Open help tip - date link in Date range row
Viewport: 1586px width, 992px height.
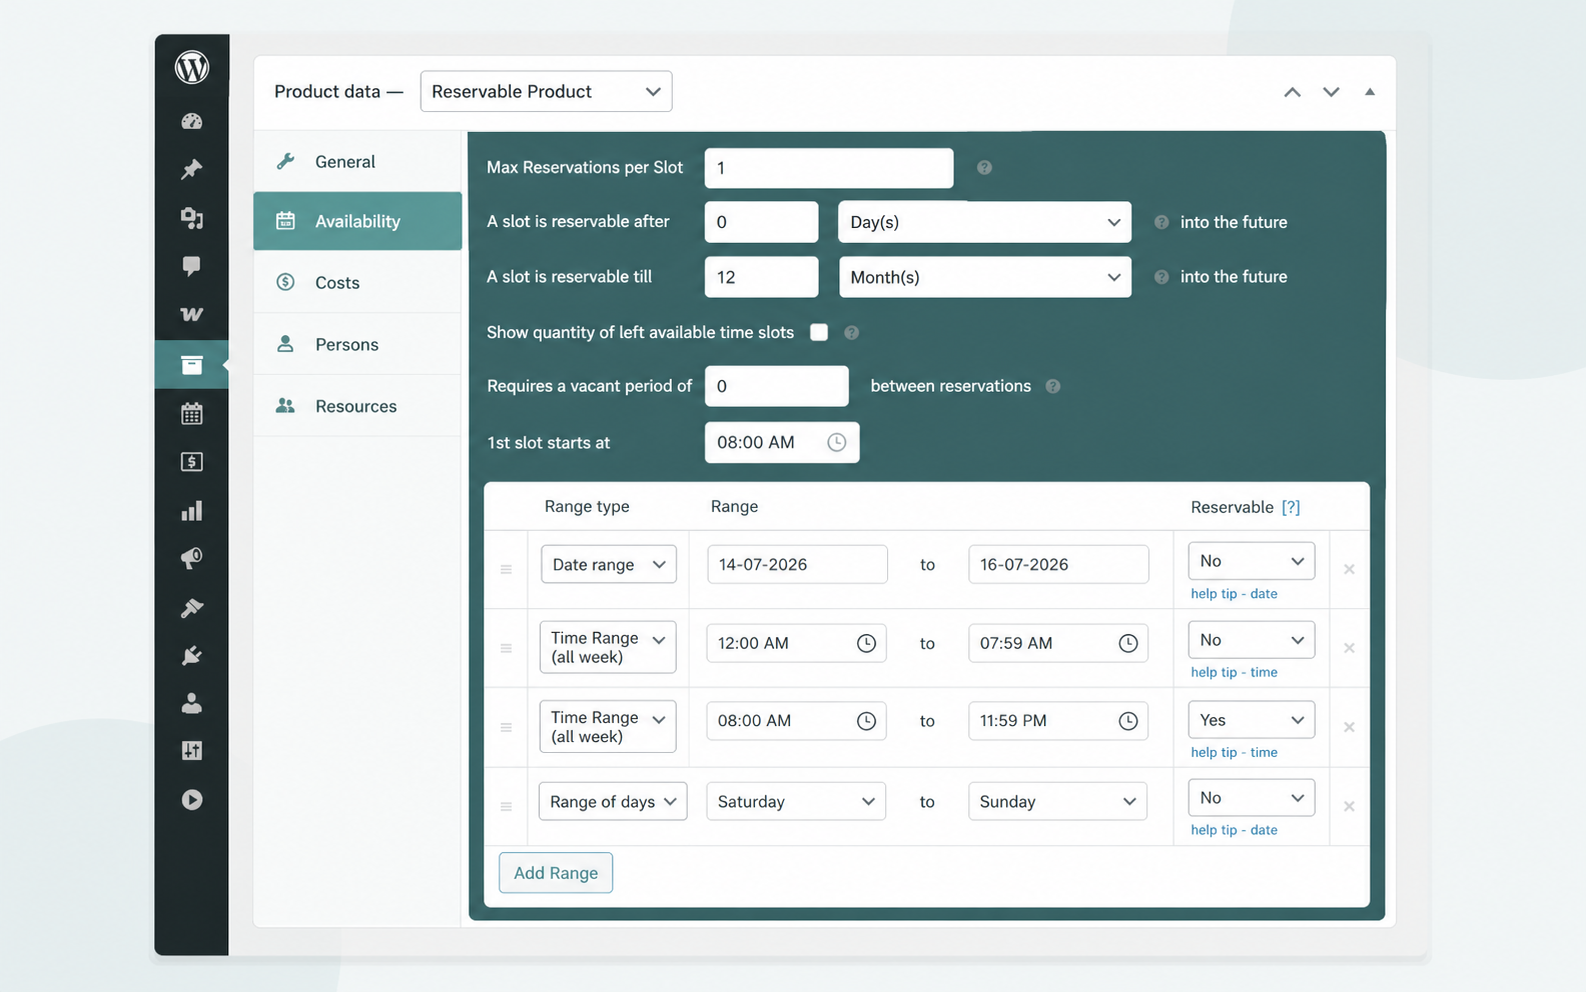(x=1234, y=594)
